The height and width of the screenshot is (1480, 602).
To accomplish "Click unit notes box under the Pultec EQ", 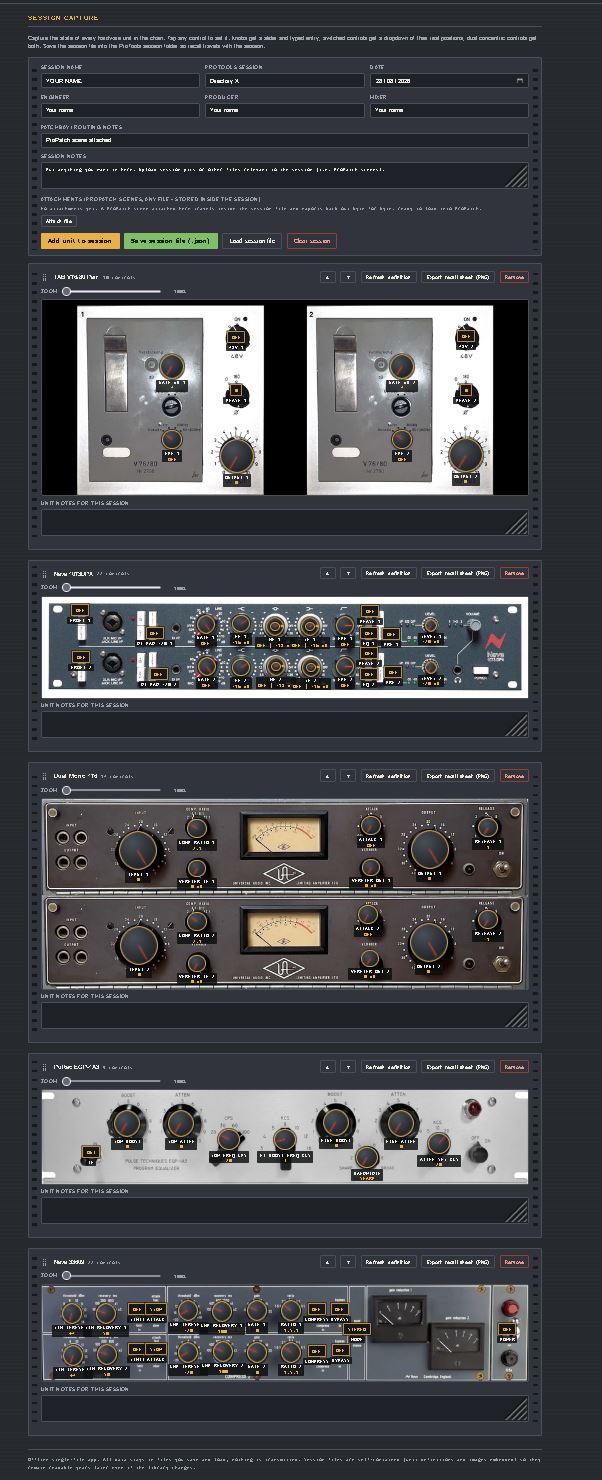I will coord(285,1211).
